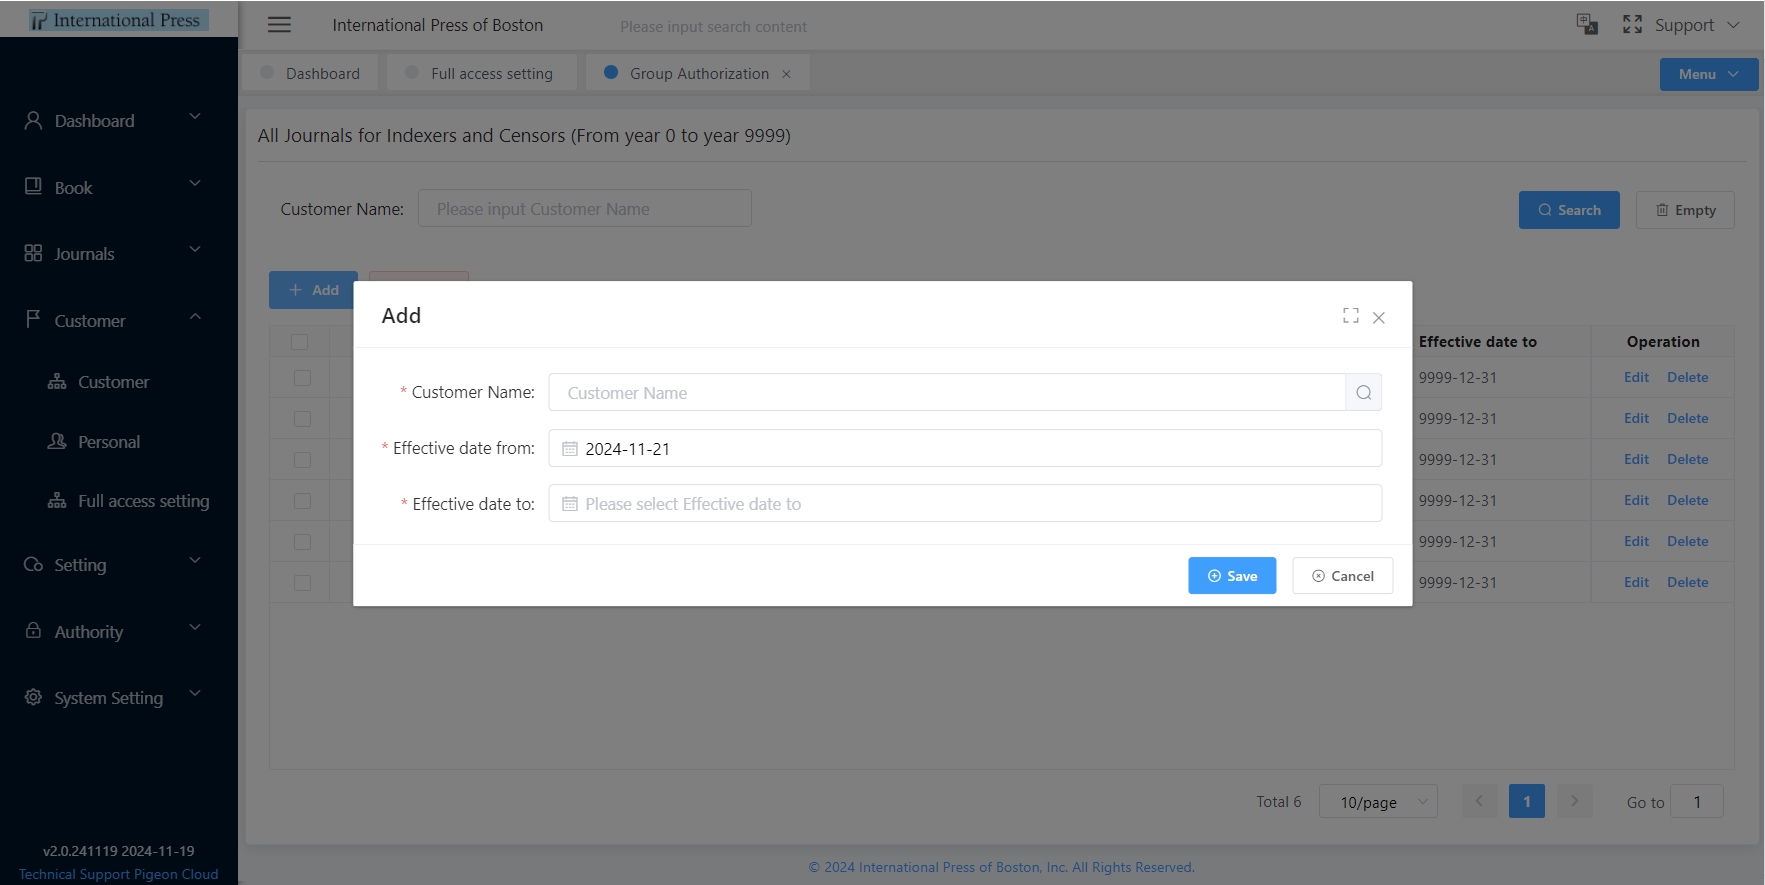Click the International Press logo
This screenshot has height=885, width=1765.
(118, 20)
